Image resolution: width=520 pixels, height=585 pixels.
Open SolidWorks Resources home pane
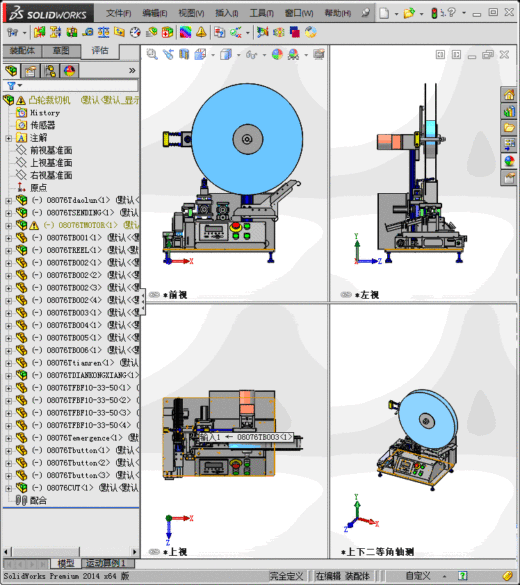(x=509, y=95)
